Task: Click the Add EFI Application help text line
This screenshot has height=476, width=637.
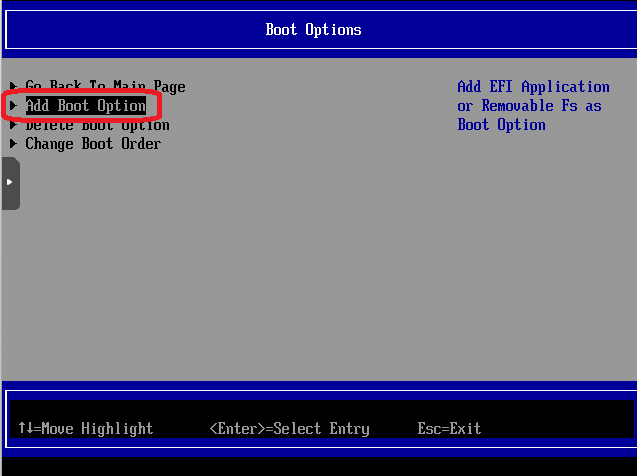Action: pos(533,87)
